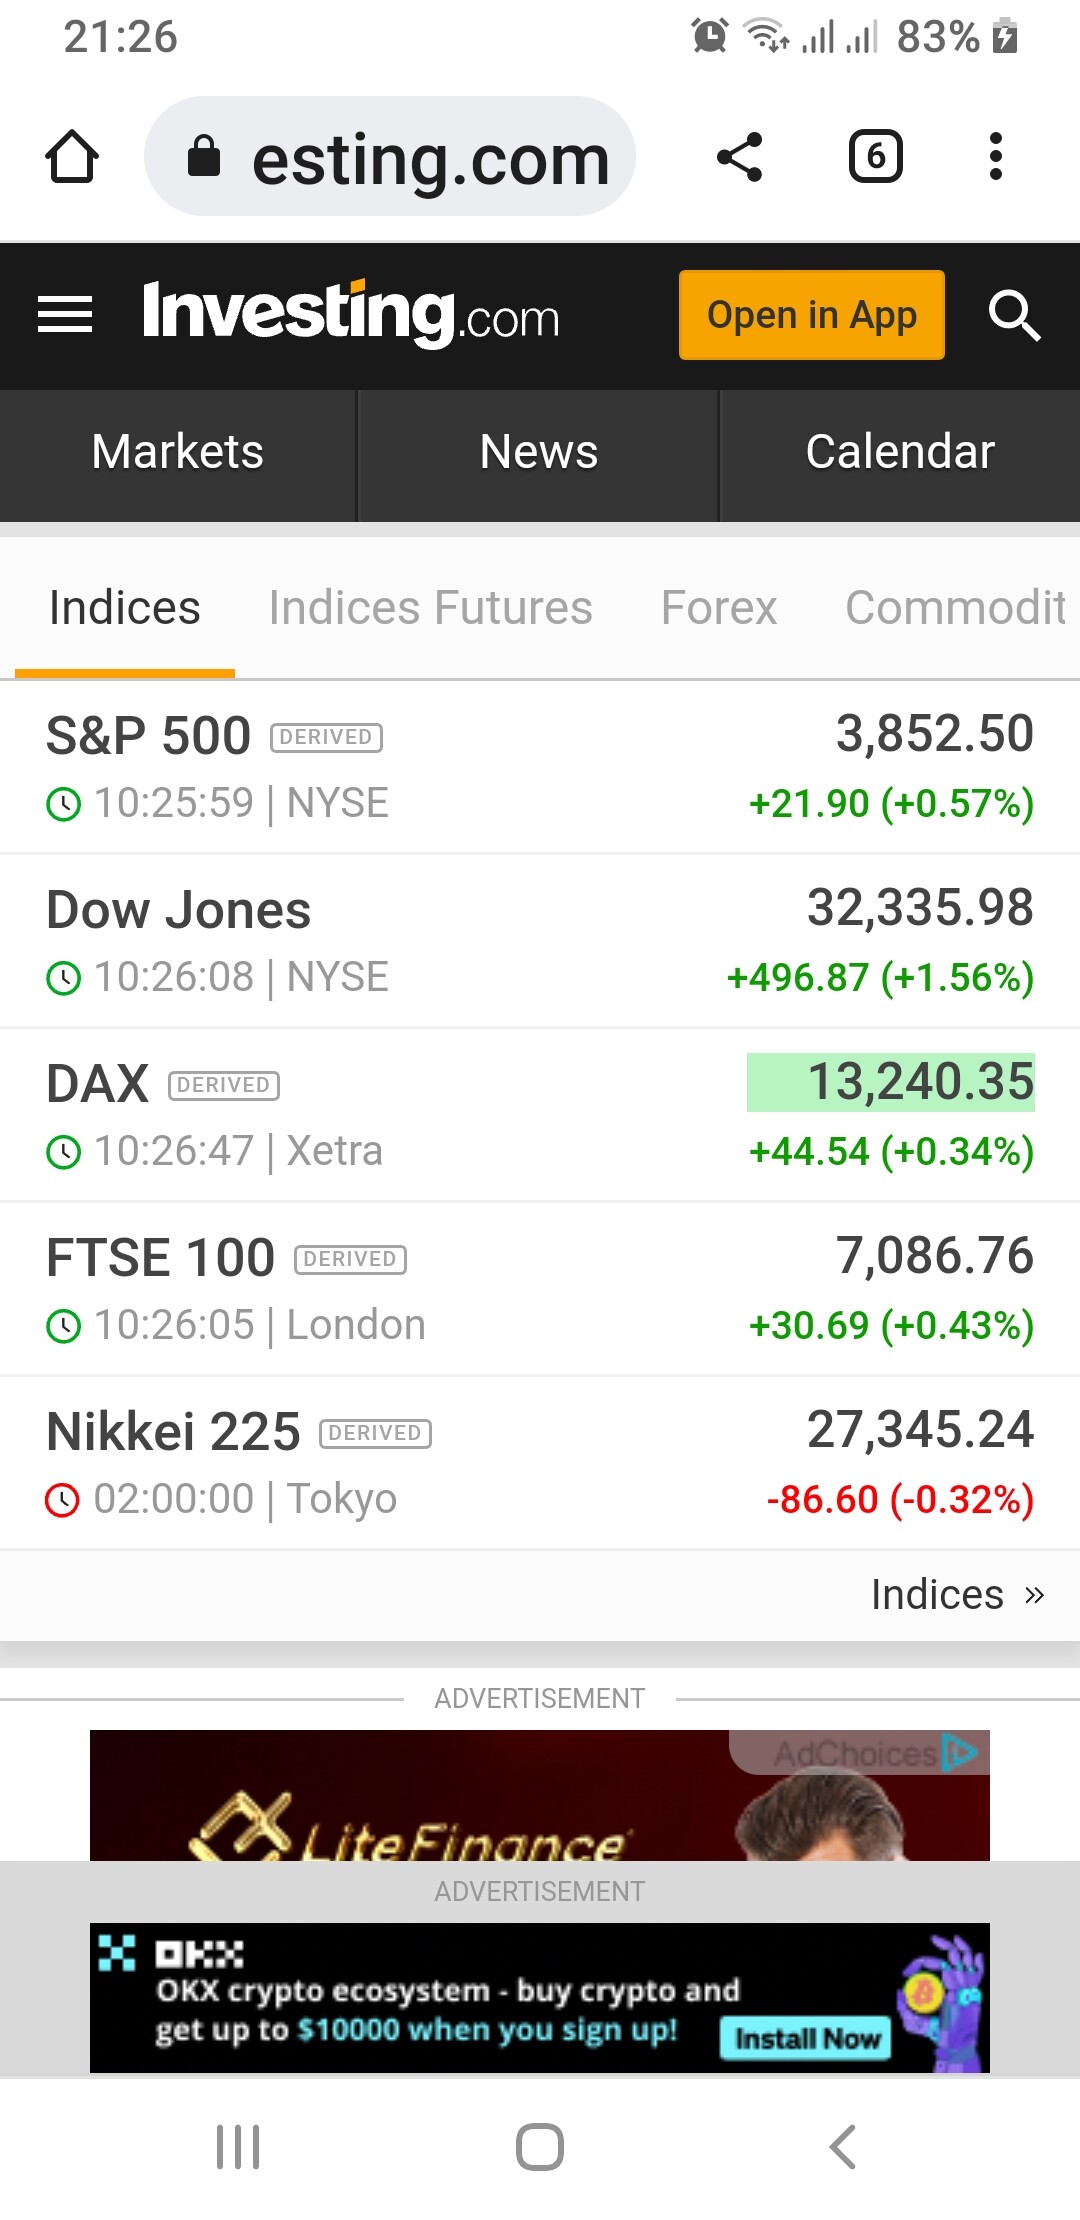Open the hamburger navigation menu

point(65,315)
